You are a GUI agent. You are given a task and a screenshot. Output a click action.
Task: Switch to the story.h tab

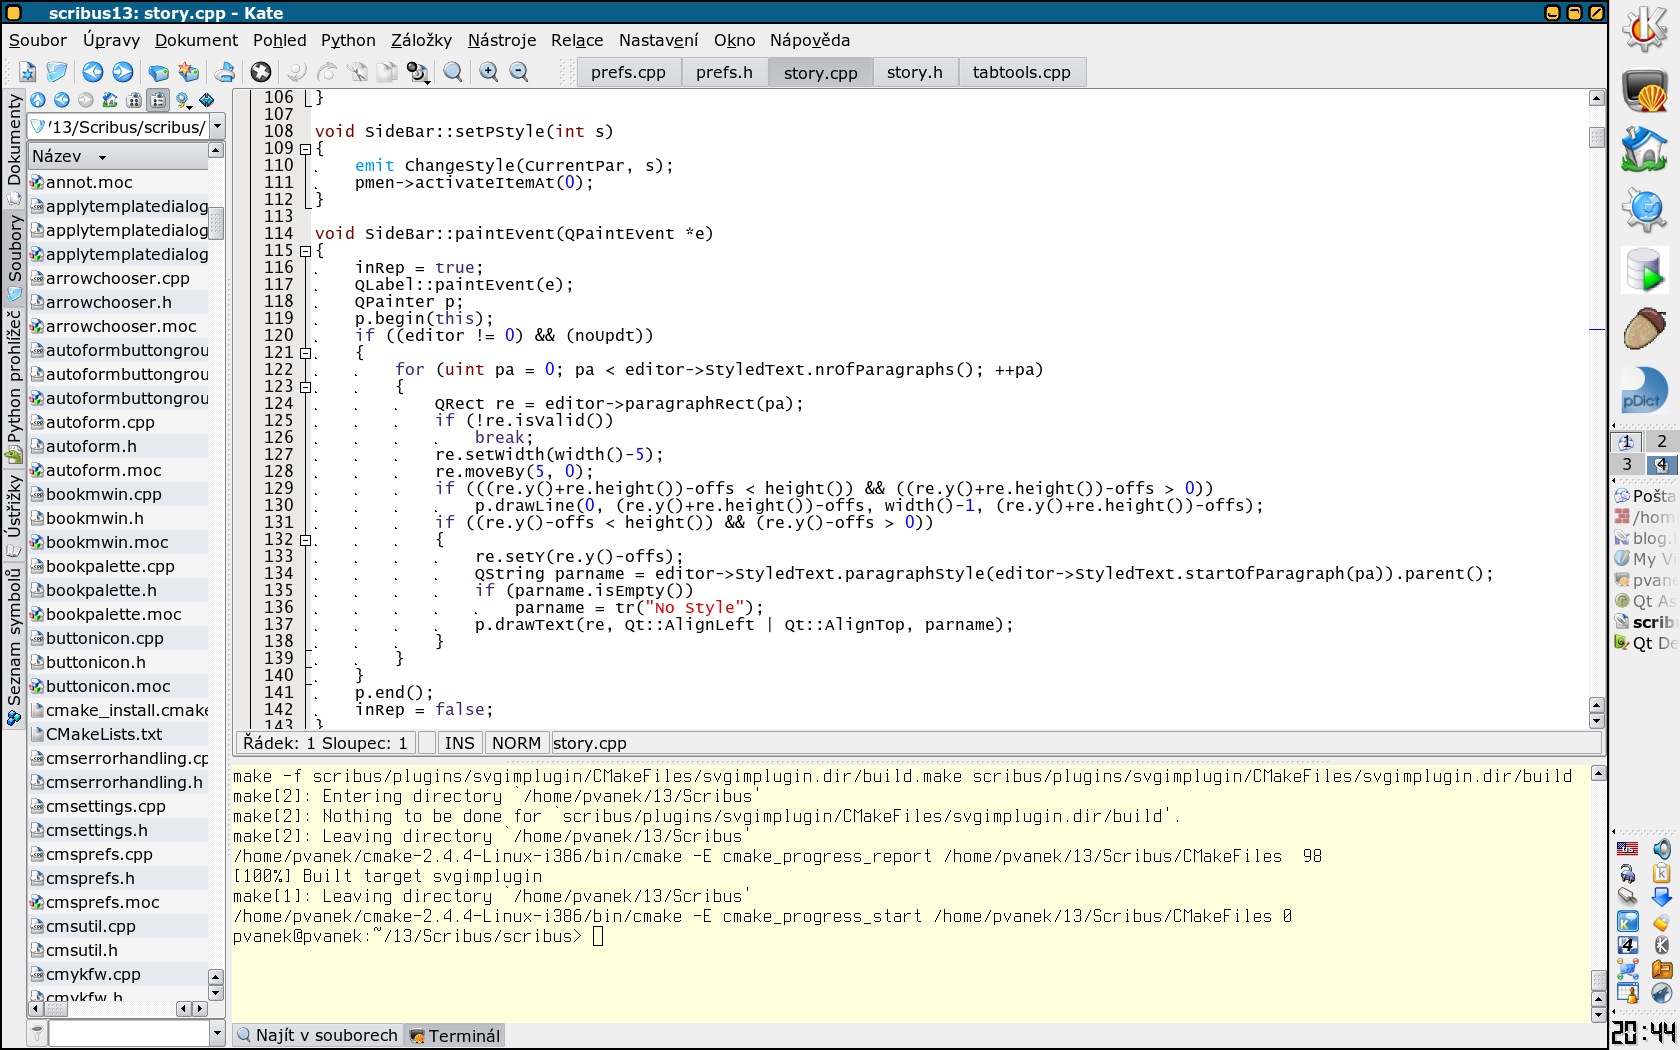(915, 72)
